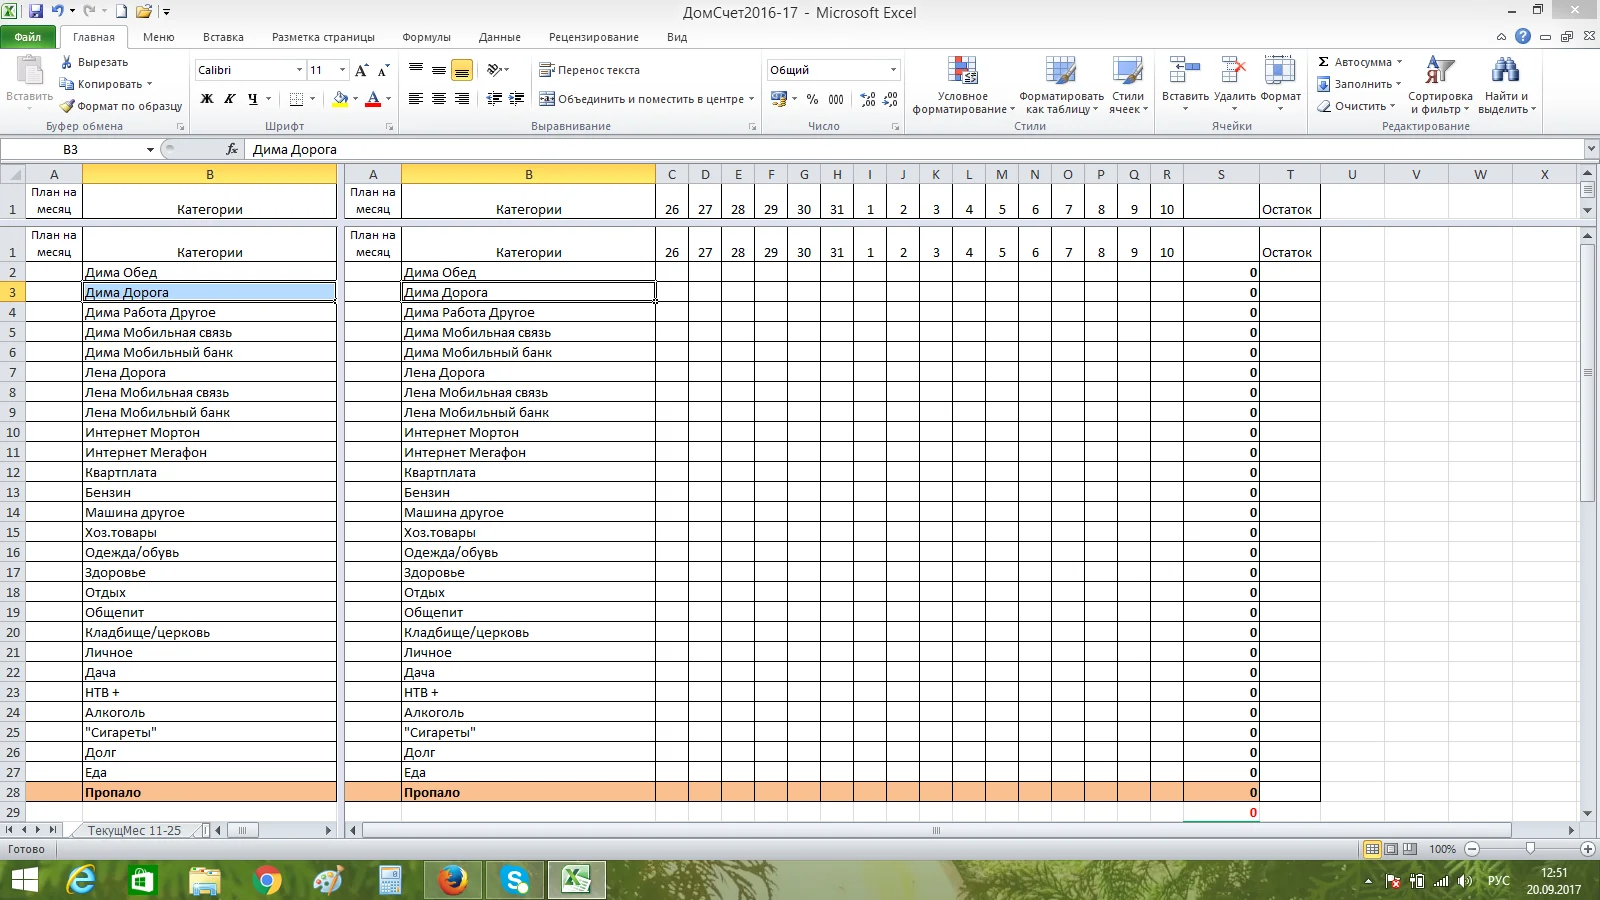
Task: Switch to the Вставка ribbon tab
Action: tap(223, 37)
